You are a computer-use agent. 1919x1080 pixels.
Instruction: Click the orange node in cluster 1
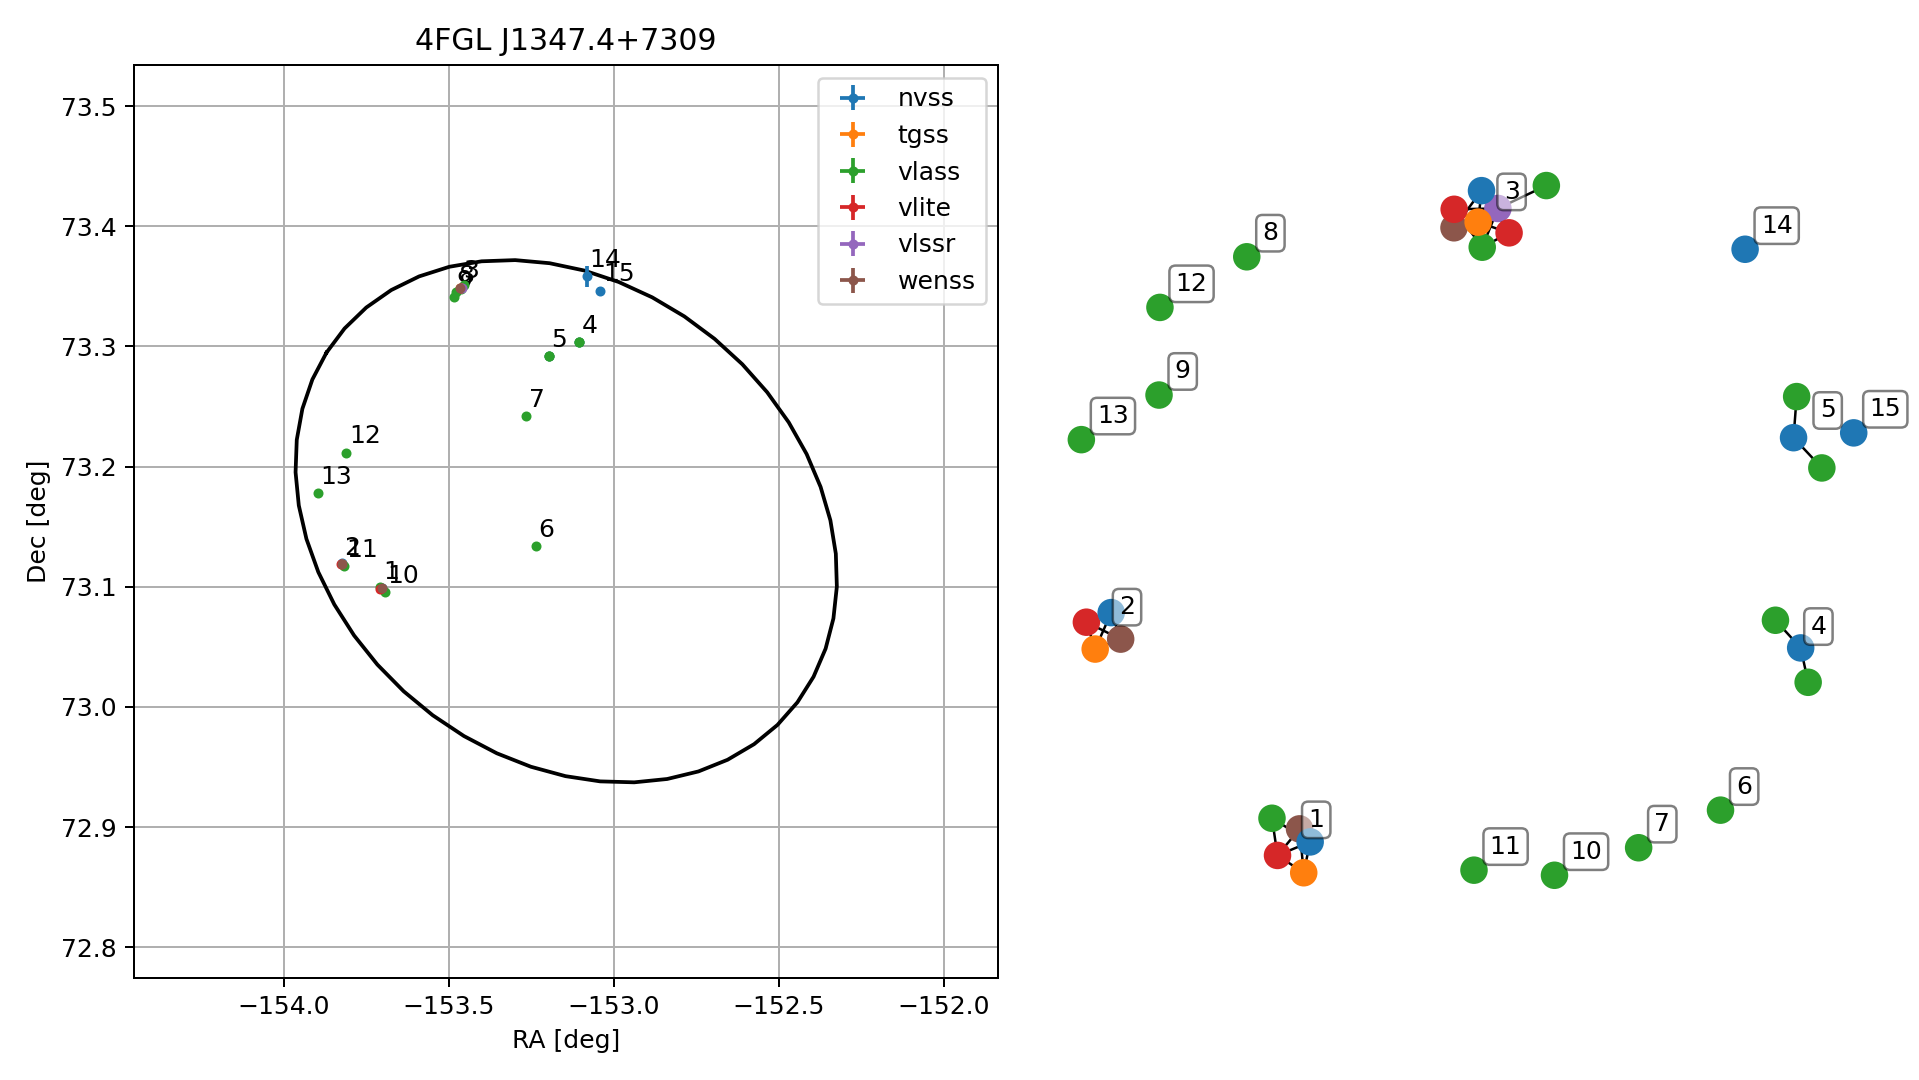pos(1303,873)
